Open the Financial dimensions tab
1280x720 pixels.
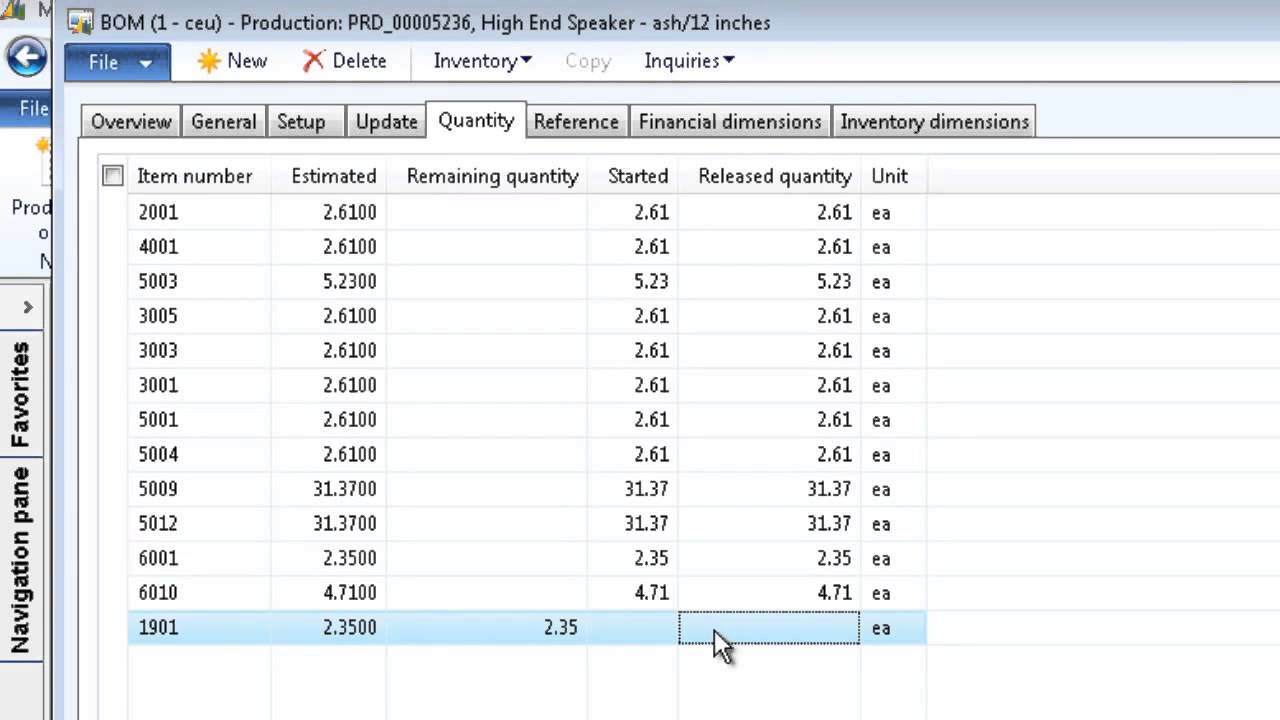click(x=730, y=121)
